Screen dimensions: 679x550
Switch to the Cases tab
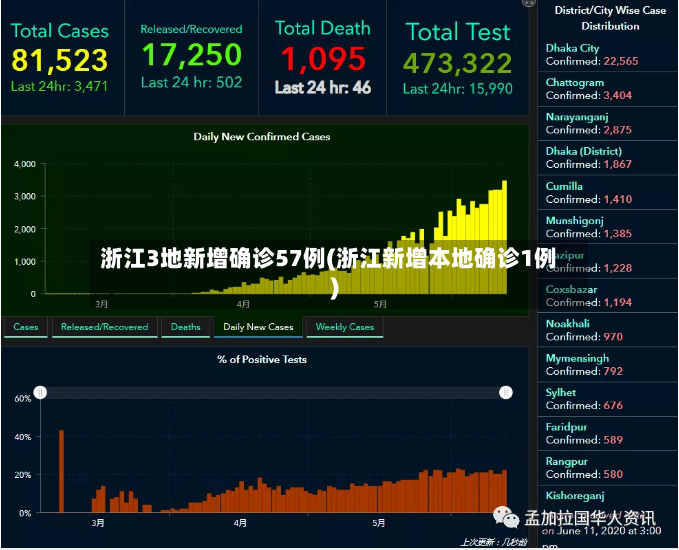26,327
